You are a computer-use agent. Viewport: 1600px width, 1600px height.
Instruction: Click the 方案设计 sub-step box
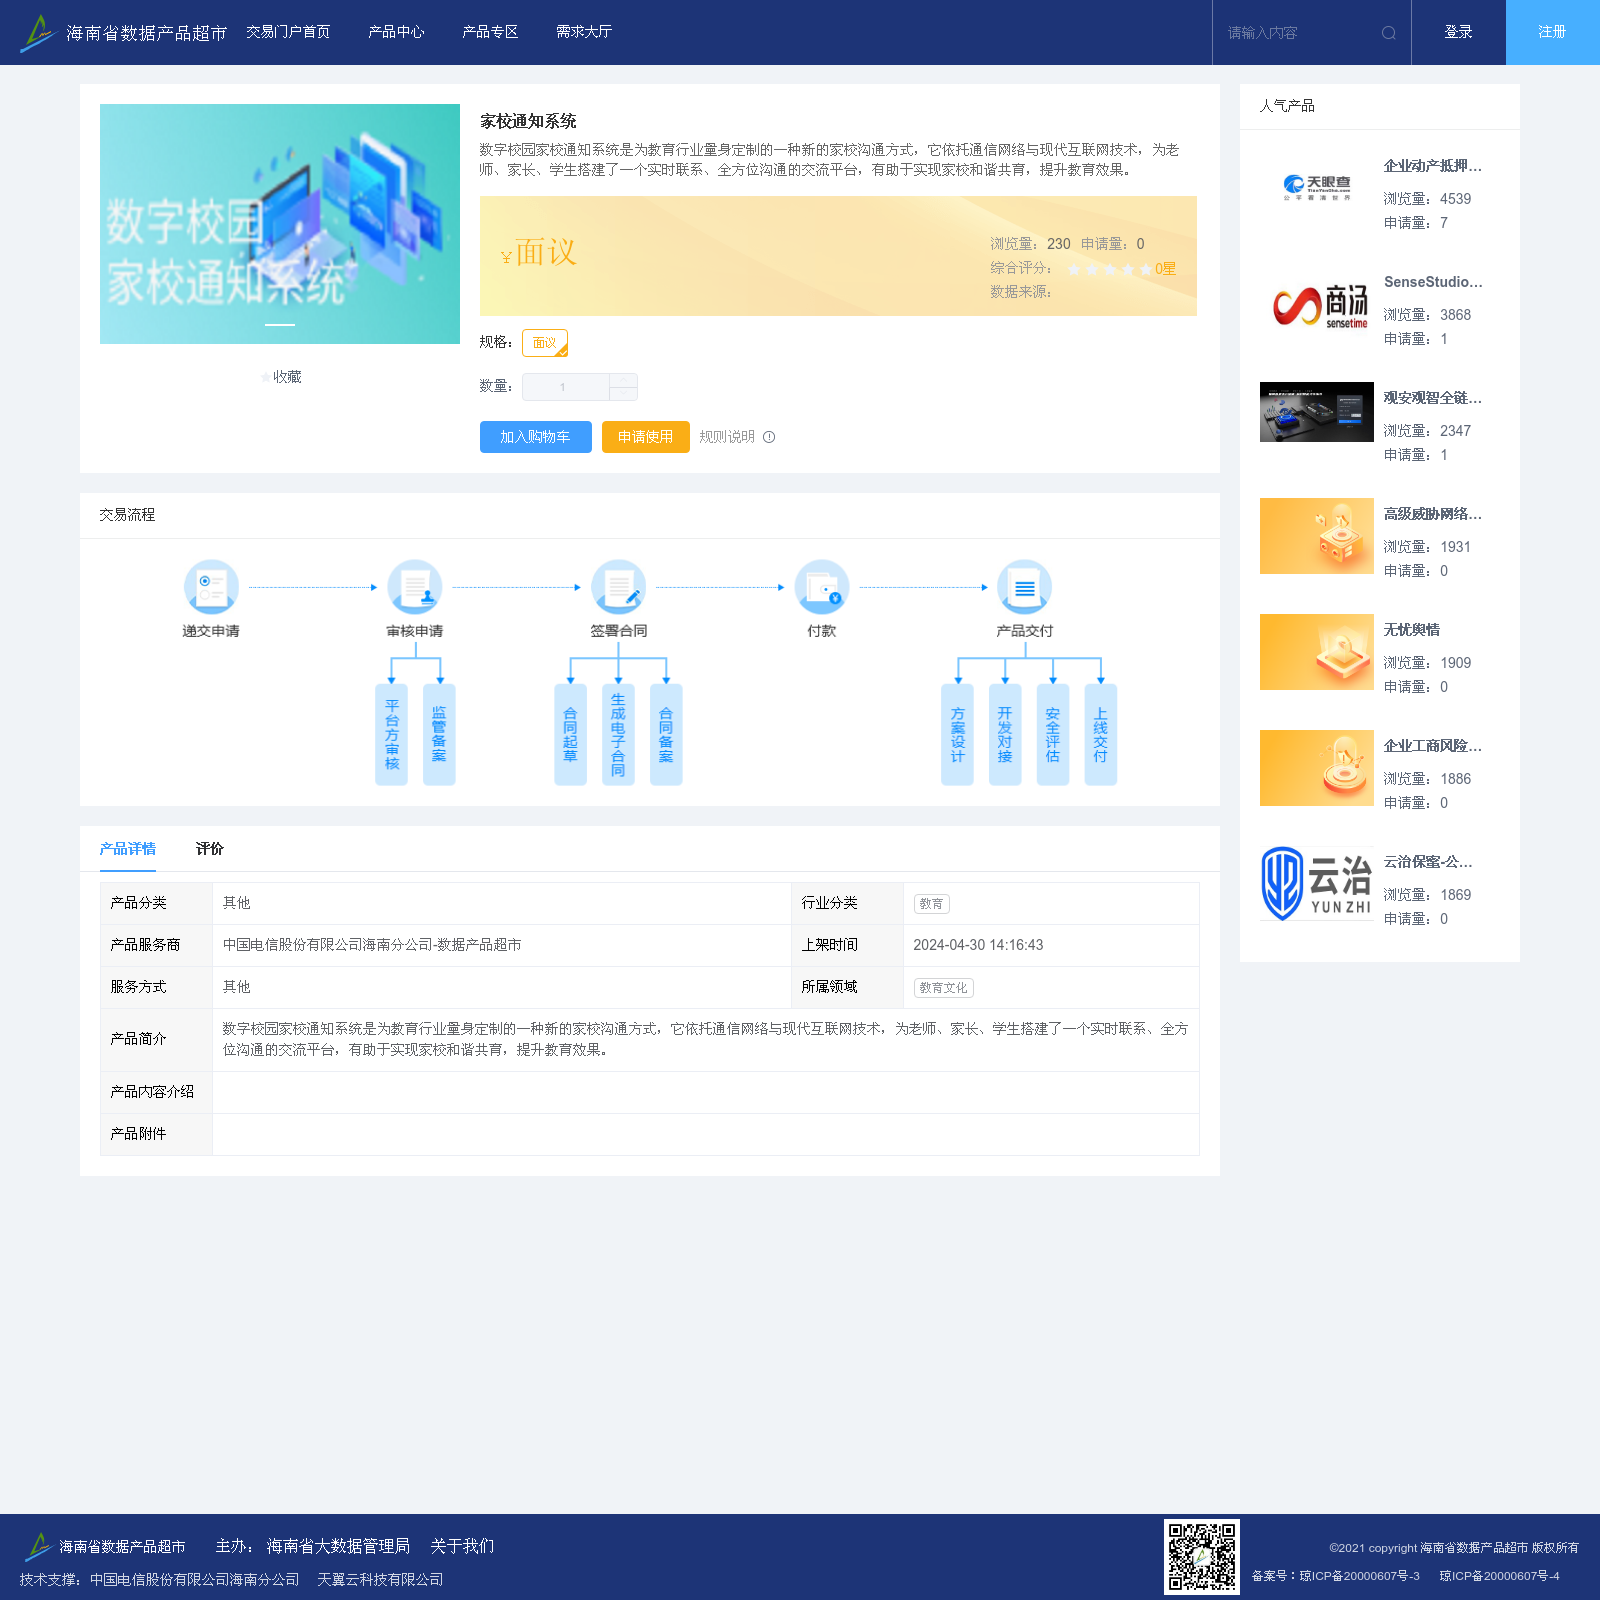[x=958, y=734]
